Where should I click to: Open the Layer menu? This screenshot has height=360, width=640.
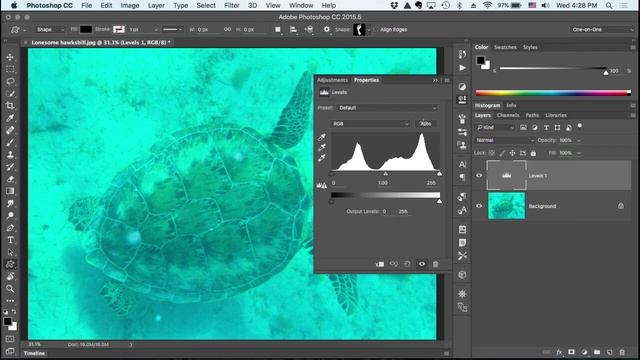(156, 5)
